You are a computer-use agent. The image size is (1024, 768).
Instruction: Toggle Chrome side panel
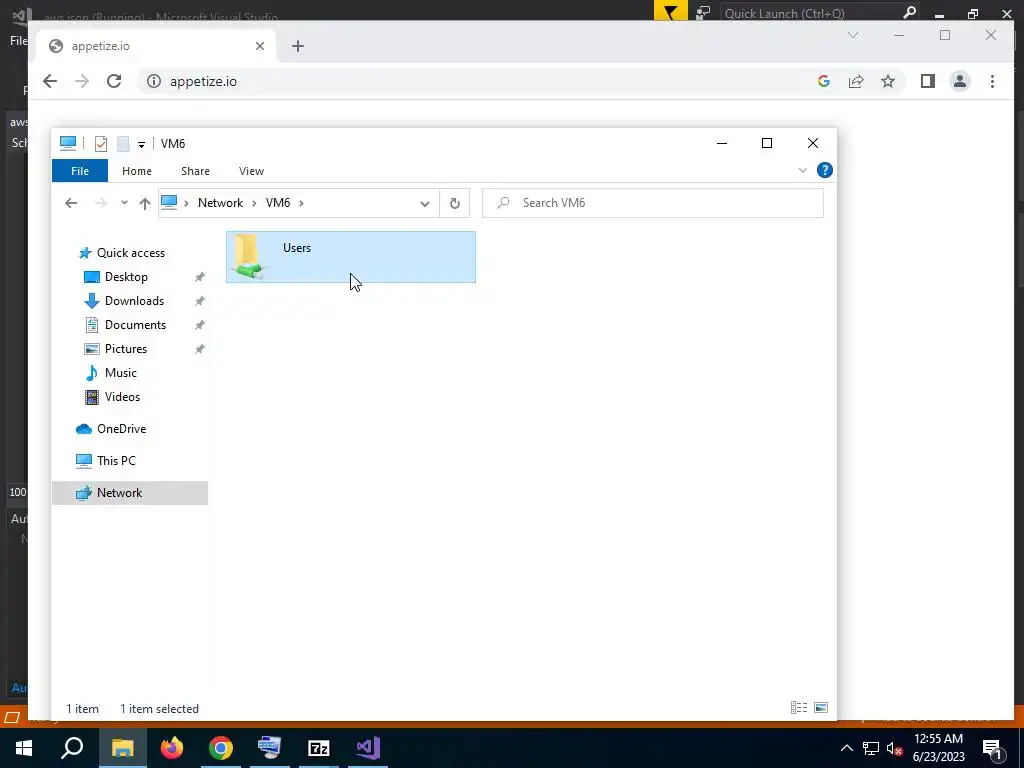[927, 81]
